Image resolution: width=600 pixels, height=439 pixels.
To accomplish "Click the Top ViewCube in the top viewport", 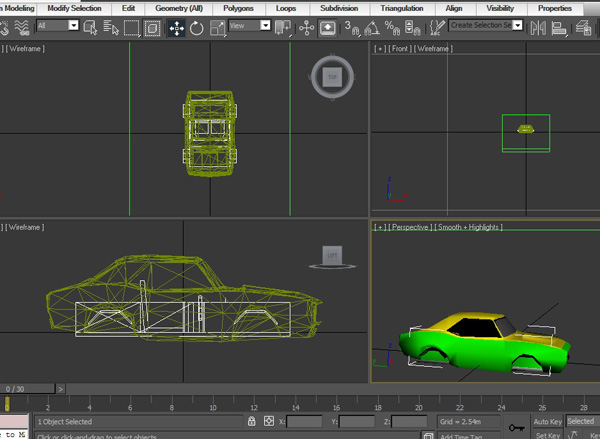I will [x=332, y=76].
